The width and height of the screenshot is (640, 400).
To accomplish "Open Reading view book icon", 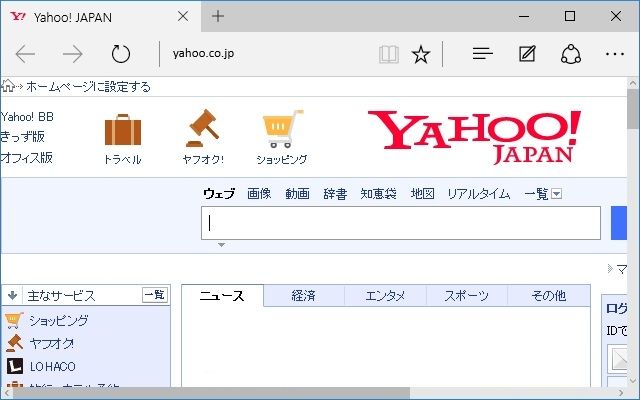I will 389,54.
